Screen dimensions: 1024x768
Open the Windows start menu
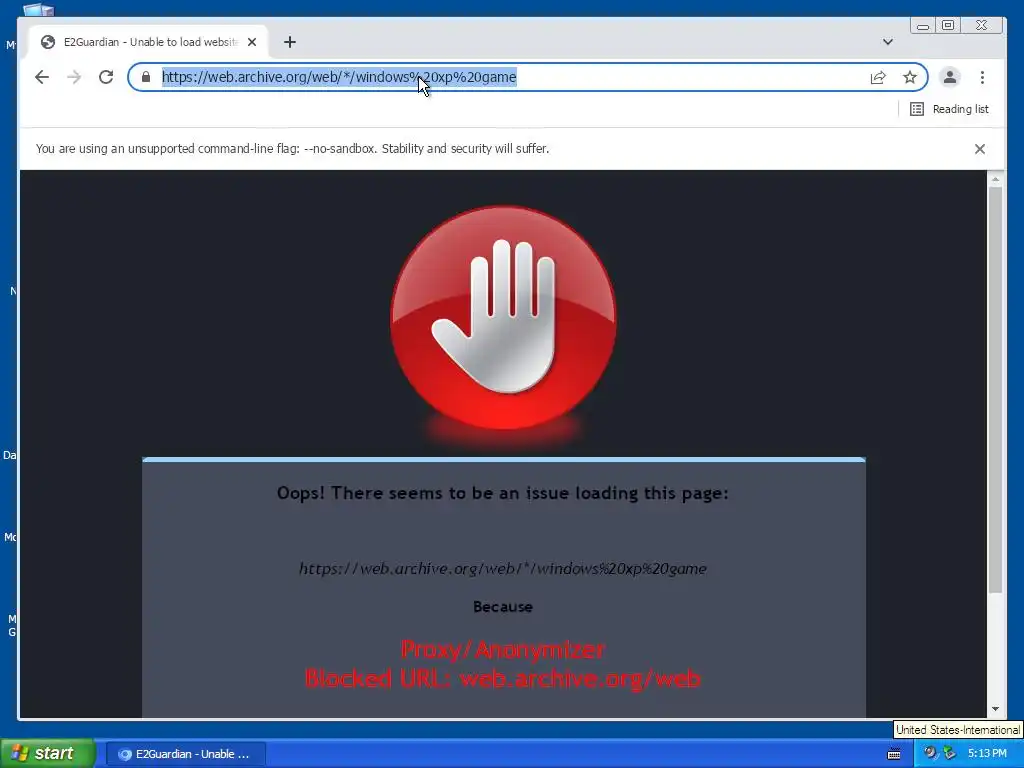click(48, 753)
